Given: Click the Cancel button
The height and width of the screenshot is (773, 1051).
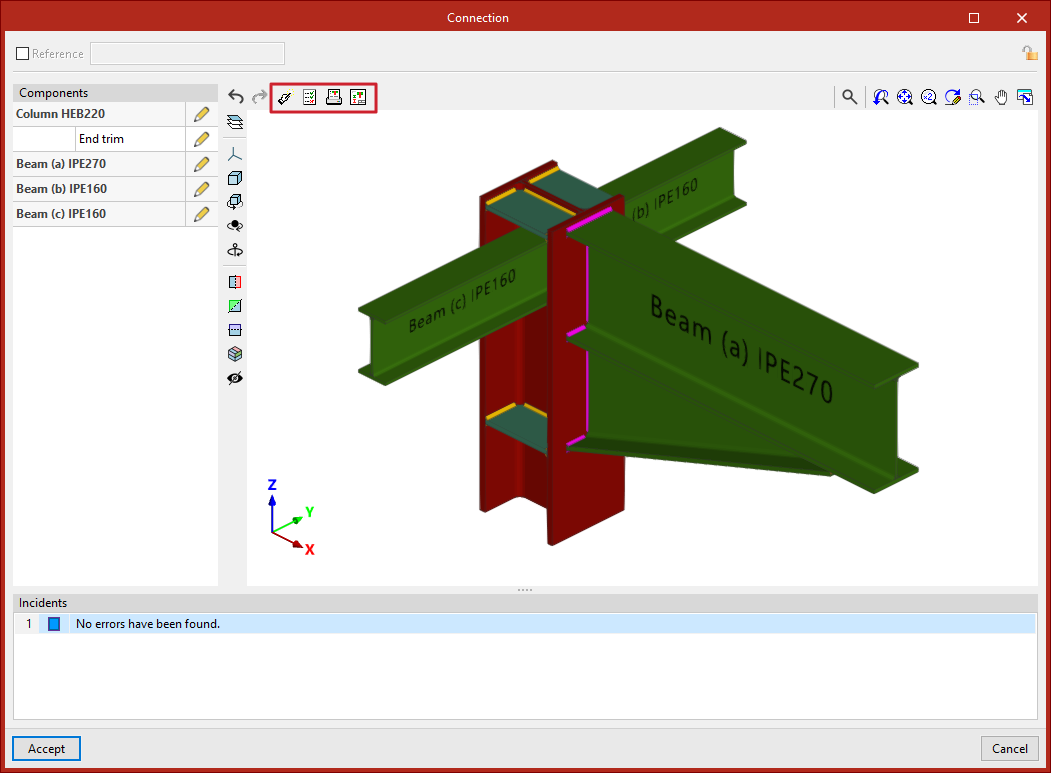Looking at the screenshot, I should [1009, 748].
